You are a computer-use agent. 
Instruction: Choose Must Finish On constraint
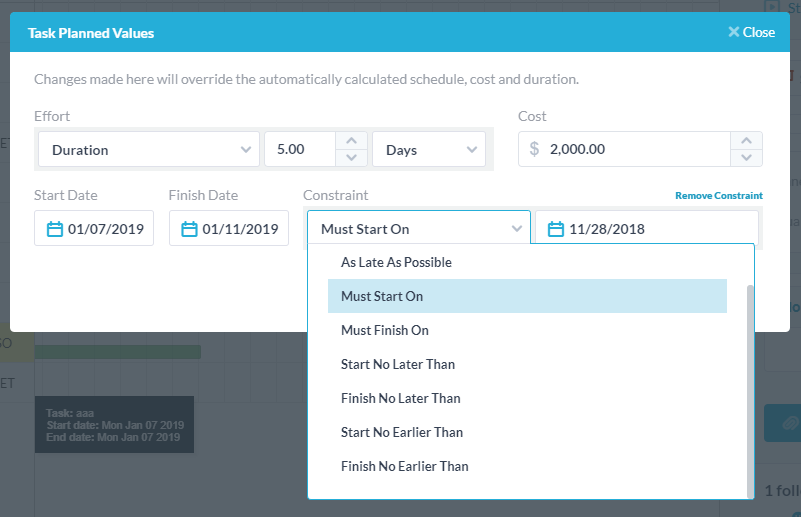pyautogui.click(x=384, y=330)
